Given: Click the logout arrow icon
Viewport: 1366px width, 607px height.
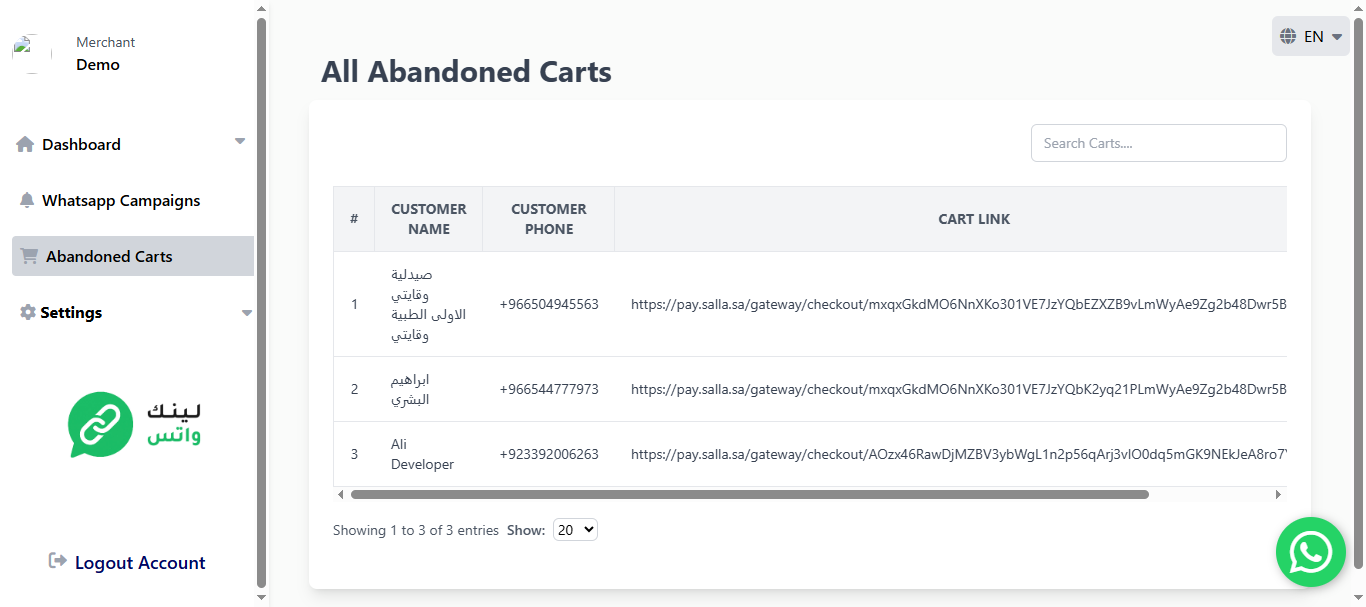Looking at the screenshot, I should pos(58,562).
